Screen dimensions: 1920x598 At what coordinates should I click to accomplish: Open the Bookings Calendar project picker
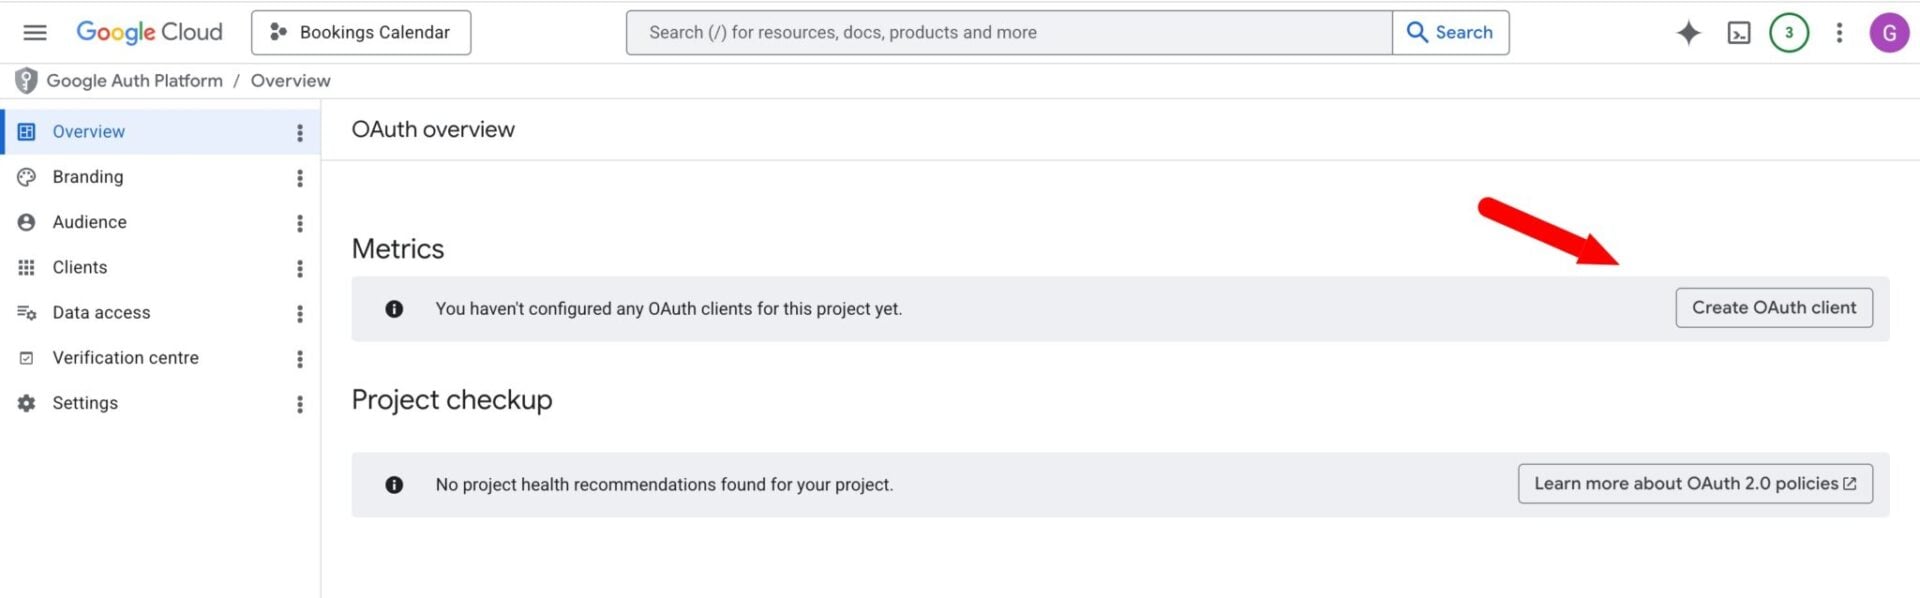click(361, 32)
